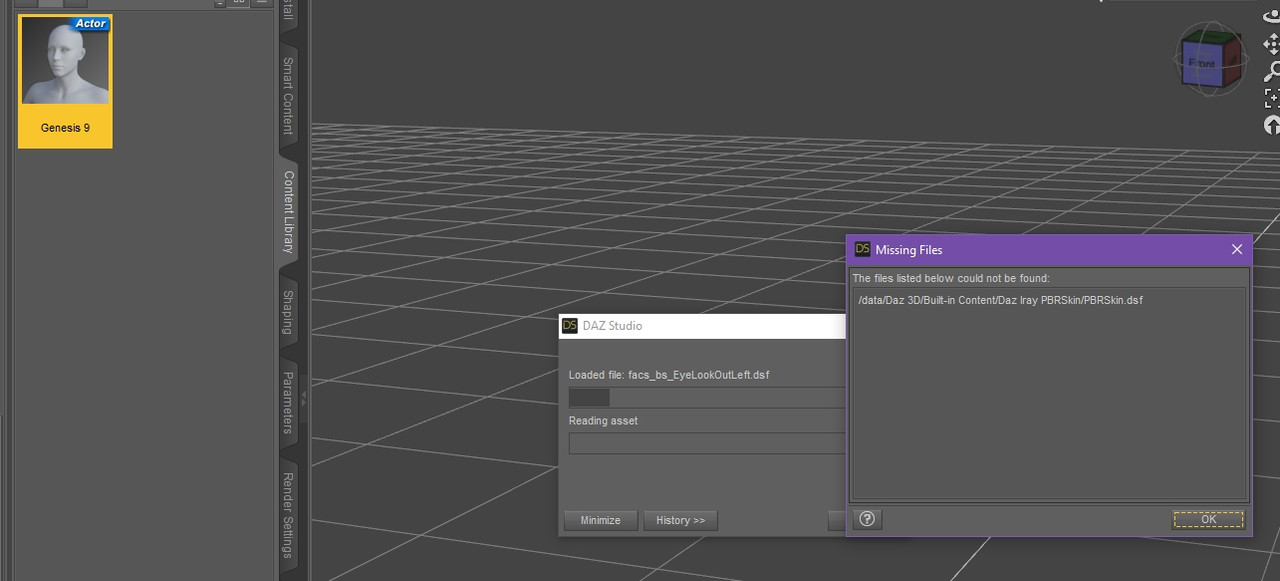Click the 'Reading asset' status label

pos(603,421)
